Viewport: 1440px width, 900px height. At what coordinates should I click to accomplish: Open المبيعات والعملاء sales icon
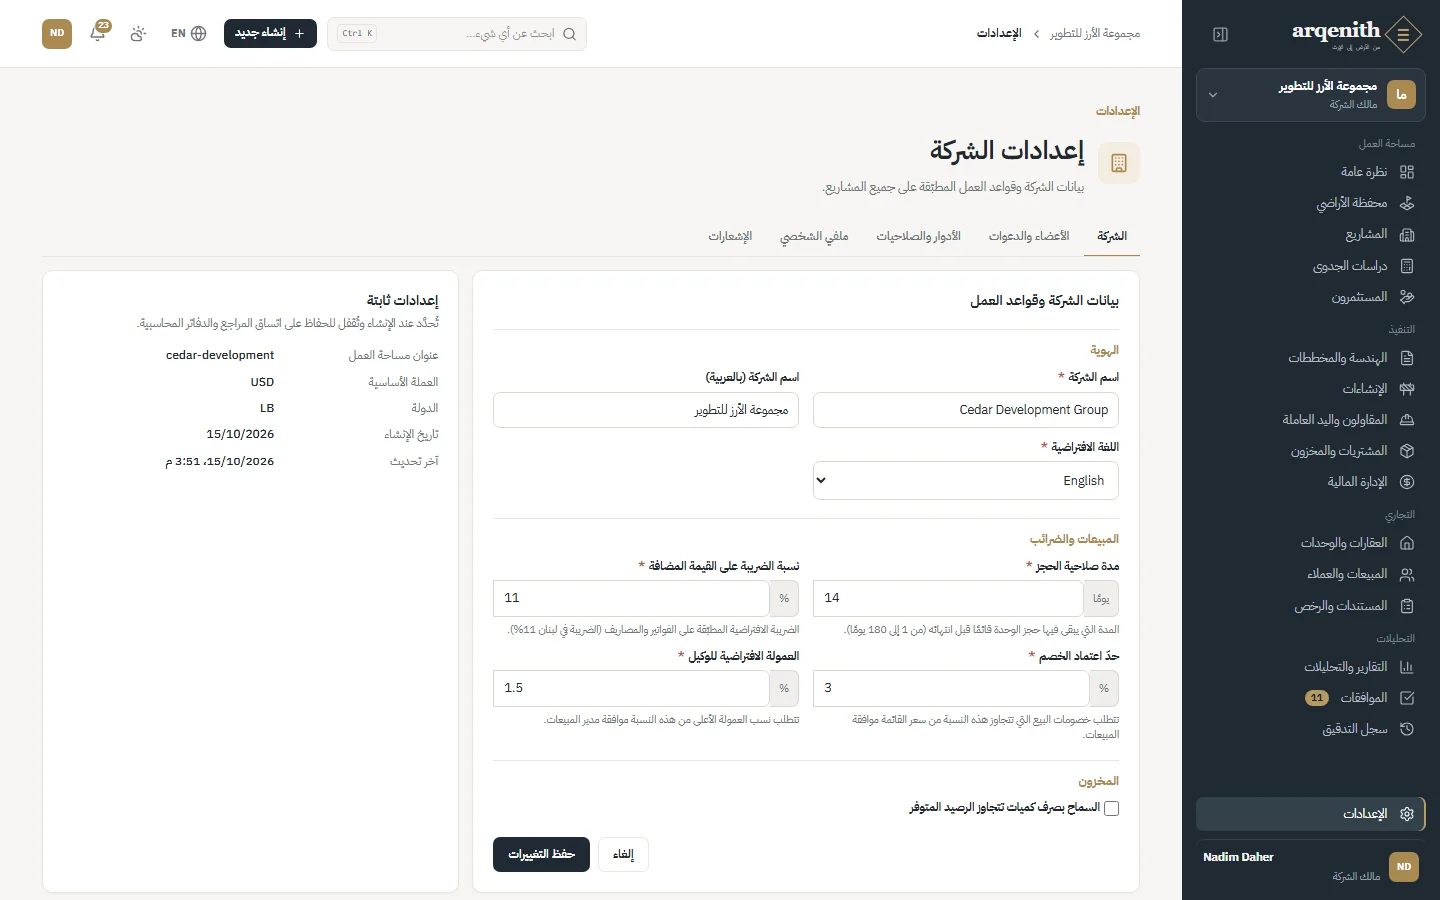(x=1407, y=574)
